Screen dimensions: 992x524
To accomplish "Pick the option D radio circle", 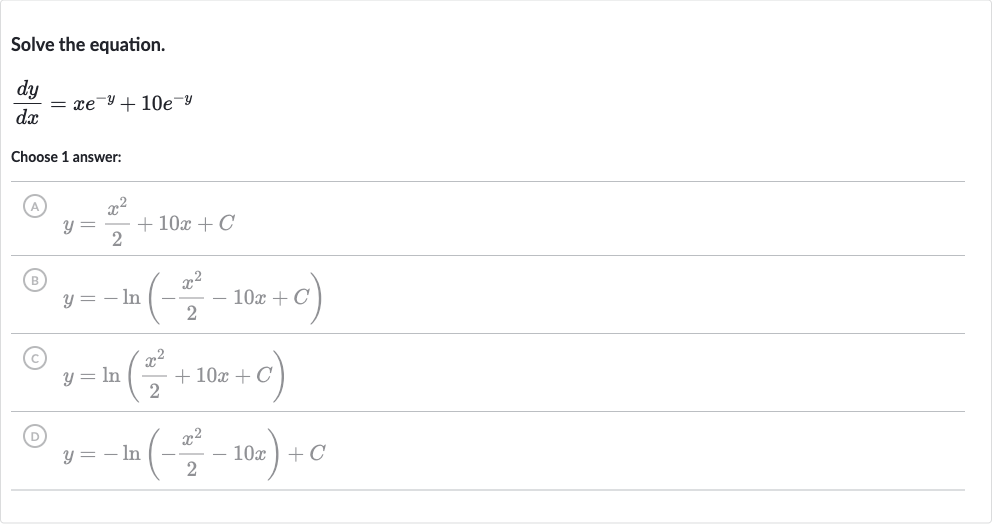I will 35,436.
